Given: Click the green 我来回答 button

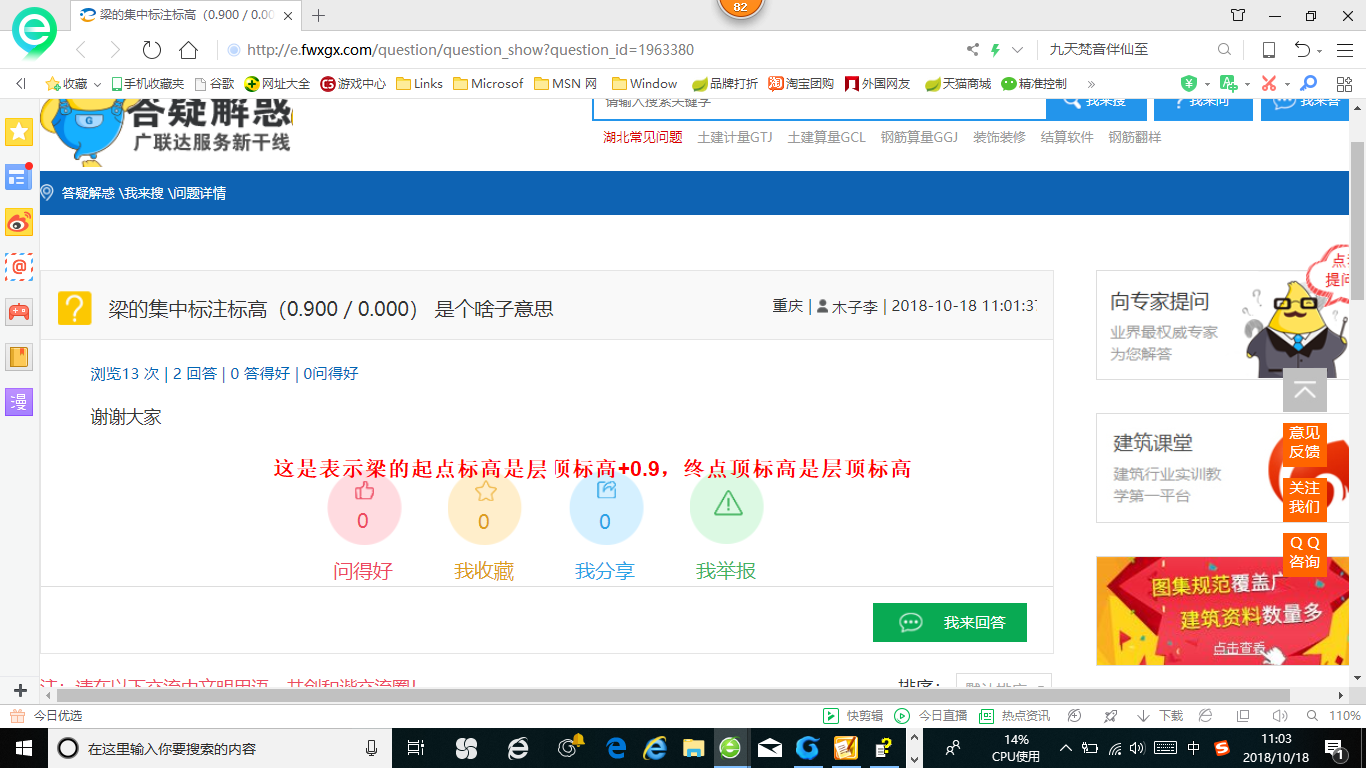Looking at the screenshot, I should click(950, 622).
